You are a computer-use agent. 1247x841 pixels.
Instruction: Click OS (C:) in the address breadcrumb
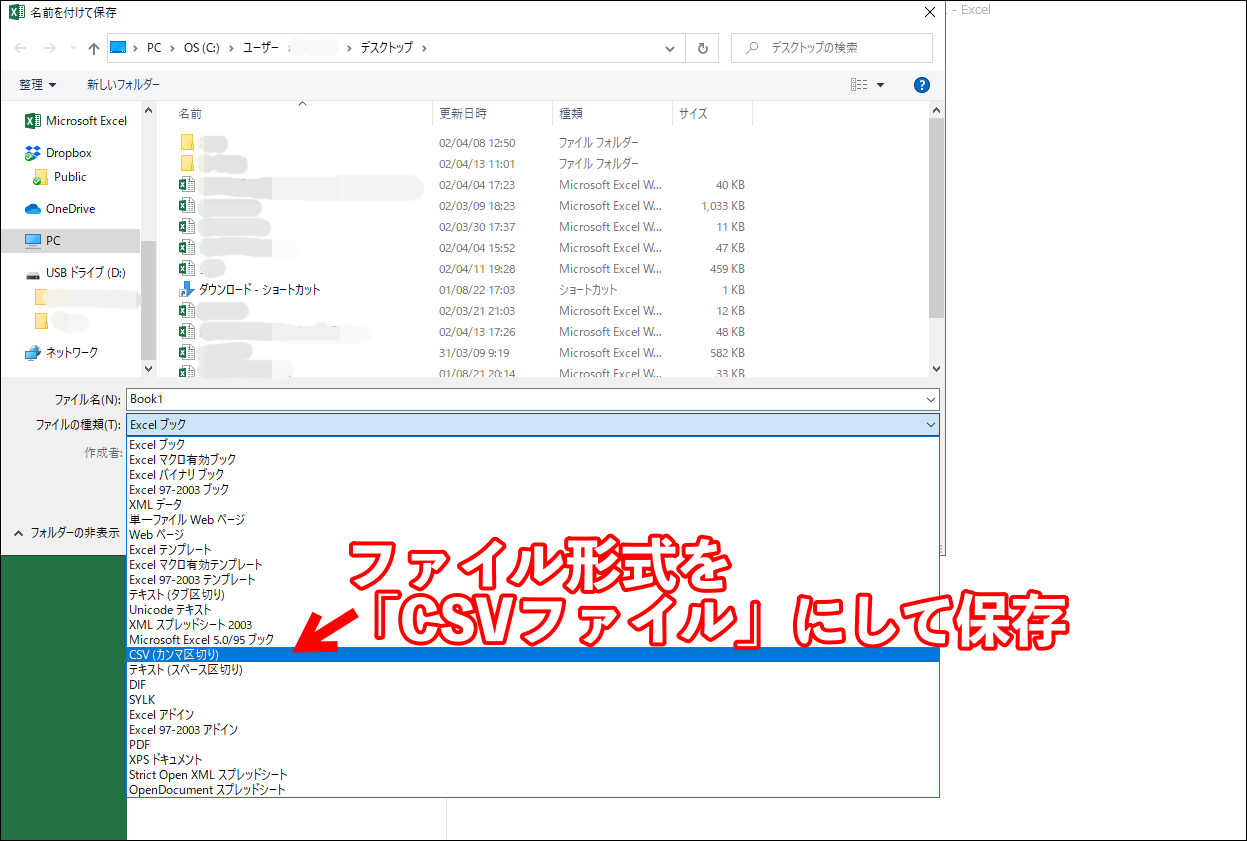point(201,48)
